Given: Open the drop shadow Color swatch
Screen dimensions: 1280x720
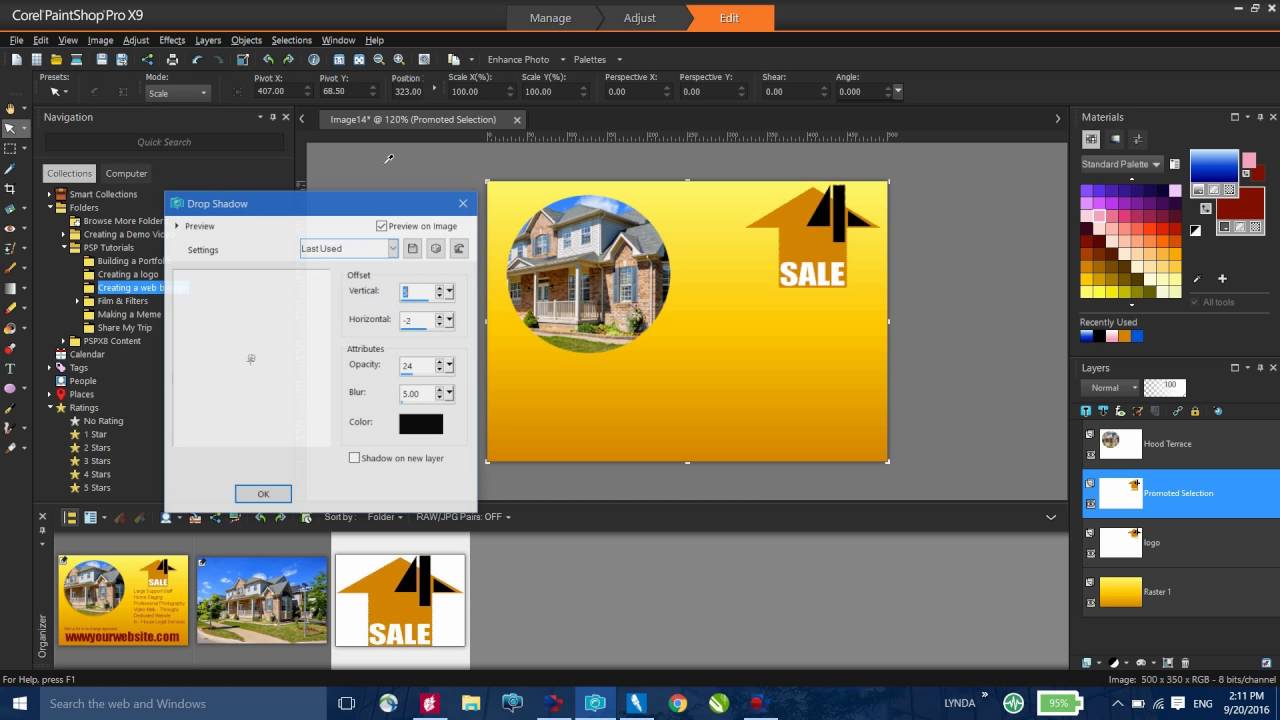Looking at the screenshot, I should (420, 424).
